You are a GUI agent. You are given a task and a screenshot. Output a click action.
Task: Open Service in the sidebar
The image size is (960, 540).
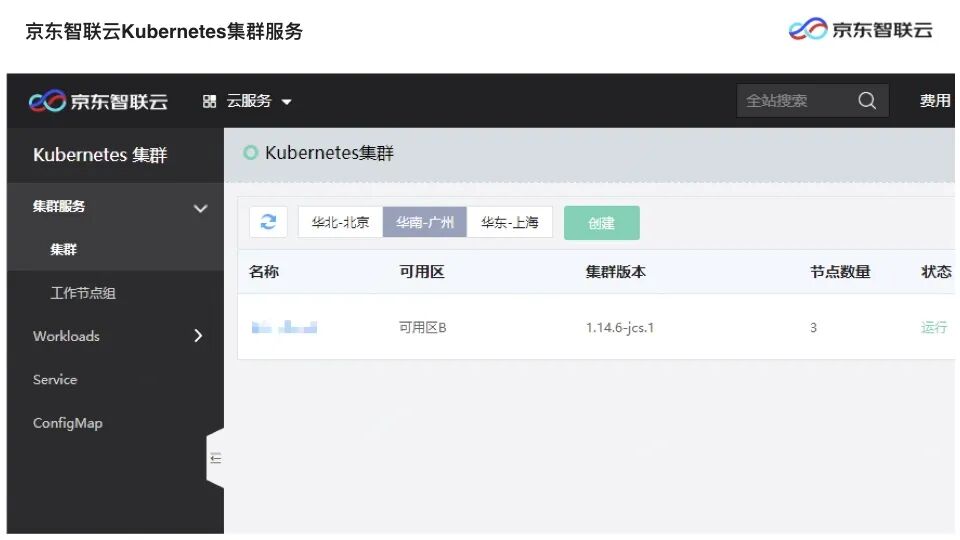coord(55,380)
